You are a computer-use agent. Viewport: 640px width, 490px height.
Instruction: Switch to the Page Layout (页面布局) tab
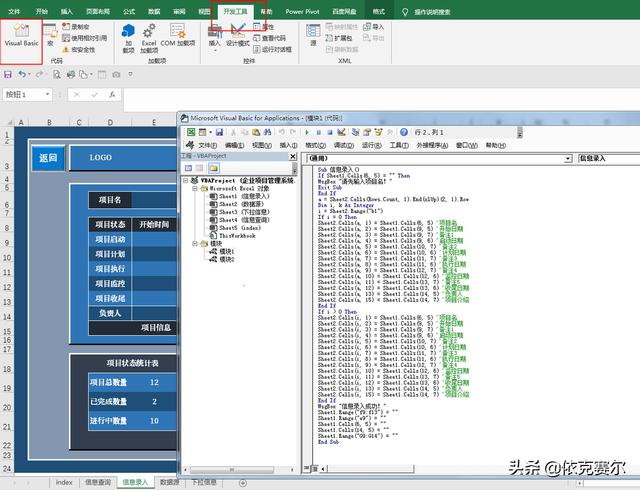point(98,11)
